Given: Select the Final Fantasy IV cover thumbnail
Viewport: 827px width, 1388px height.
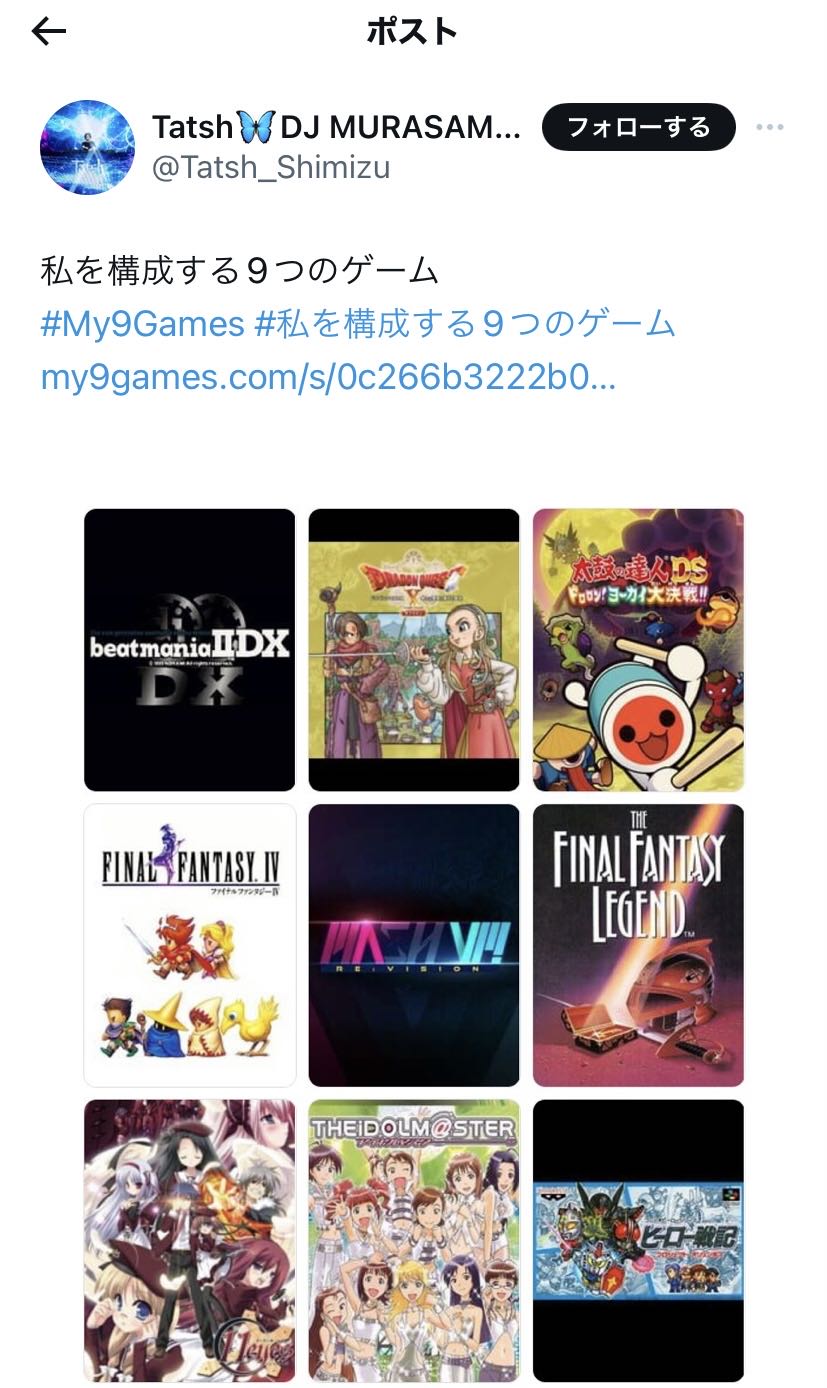Looking at the screenshot, I should point(190,945).
